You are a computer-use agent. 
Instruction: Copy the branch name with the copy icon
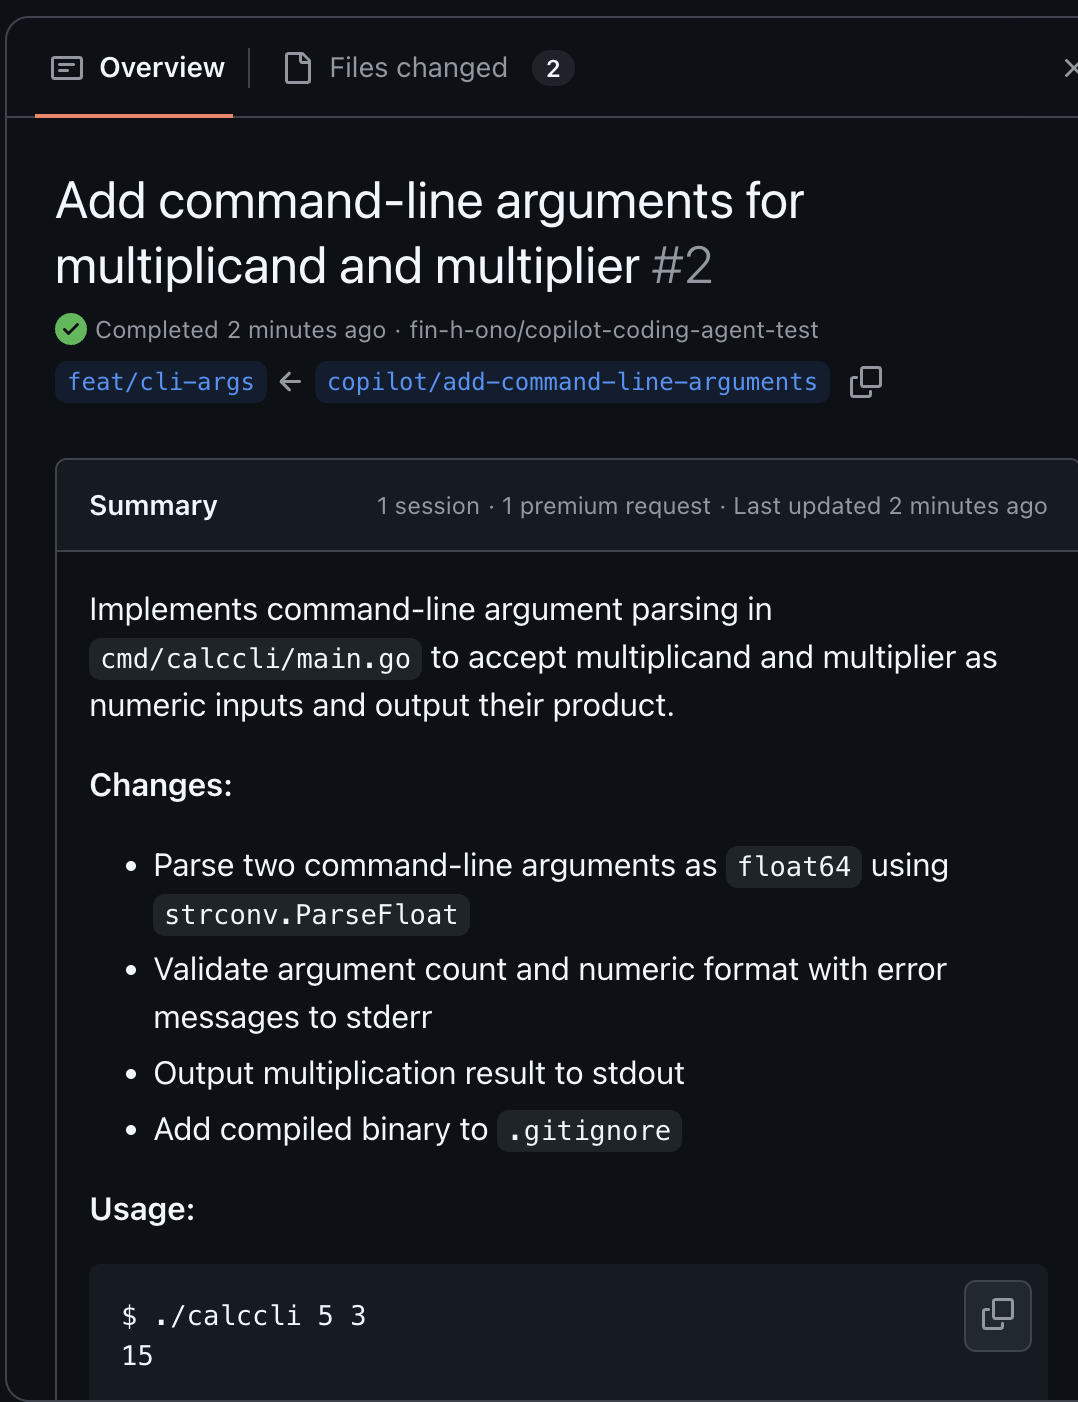click(x=866, y=382)
